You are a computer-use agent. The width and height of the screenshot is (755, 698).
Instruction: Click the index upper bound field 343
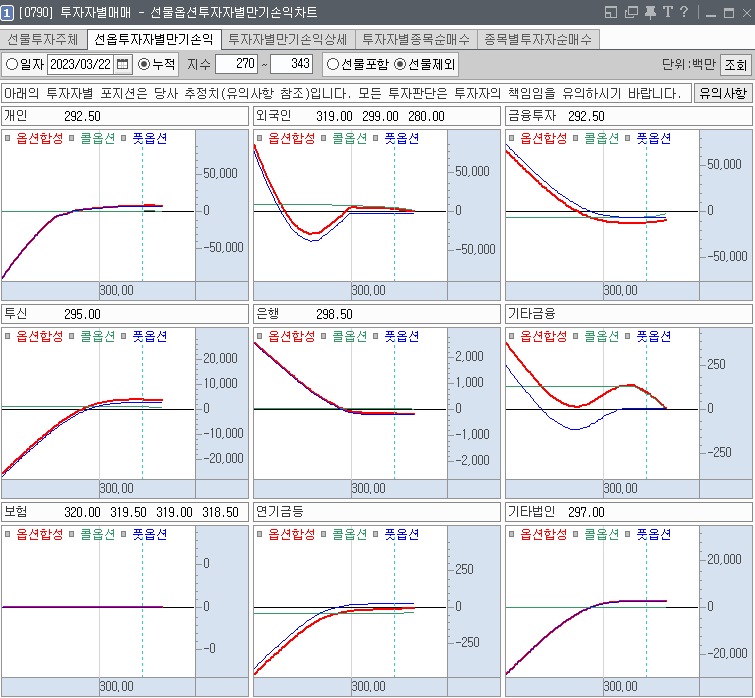[292, 64]
